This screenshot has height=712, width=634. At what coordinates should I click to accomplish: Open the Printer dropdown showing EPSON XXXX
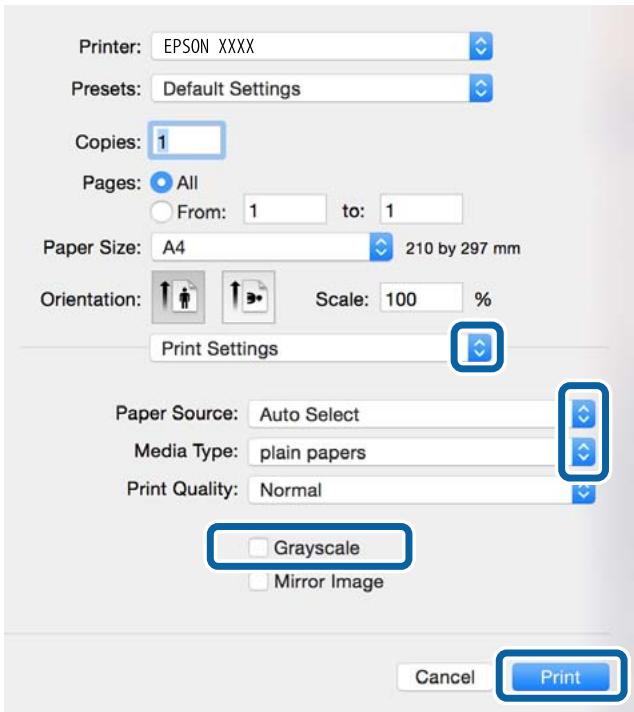coord(322,46)
